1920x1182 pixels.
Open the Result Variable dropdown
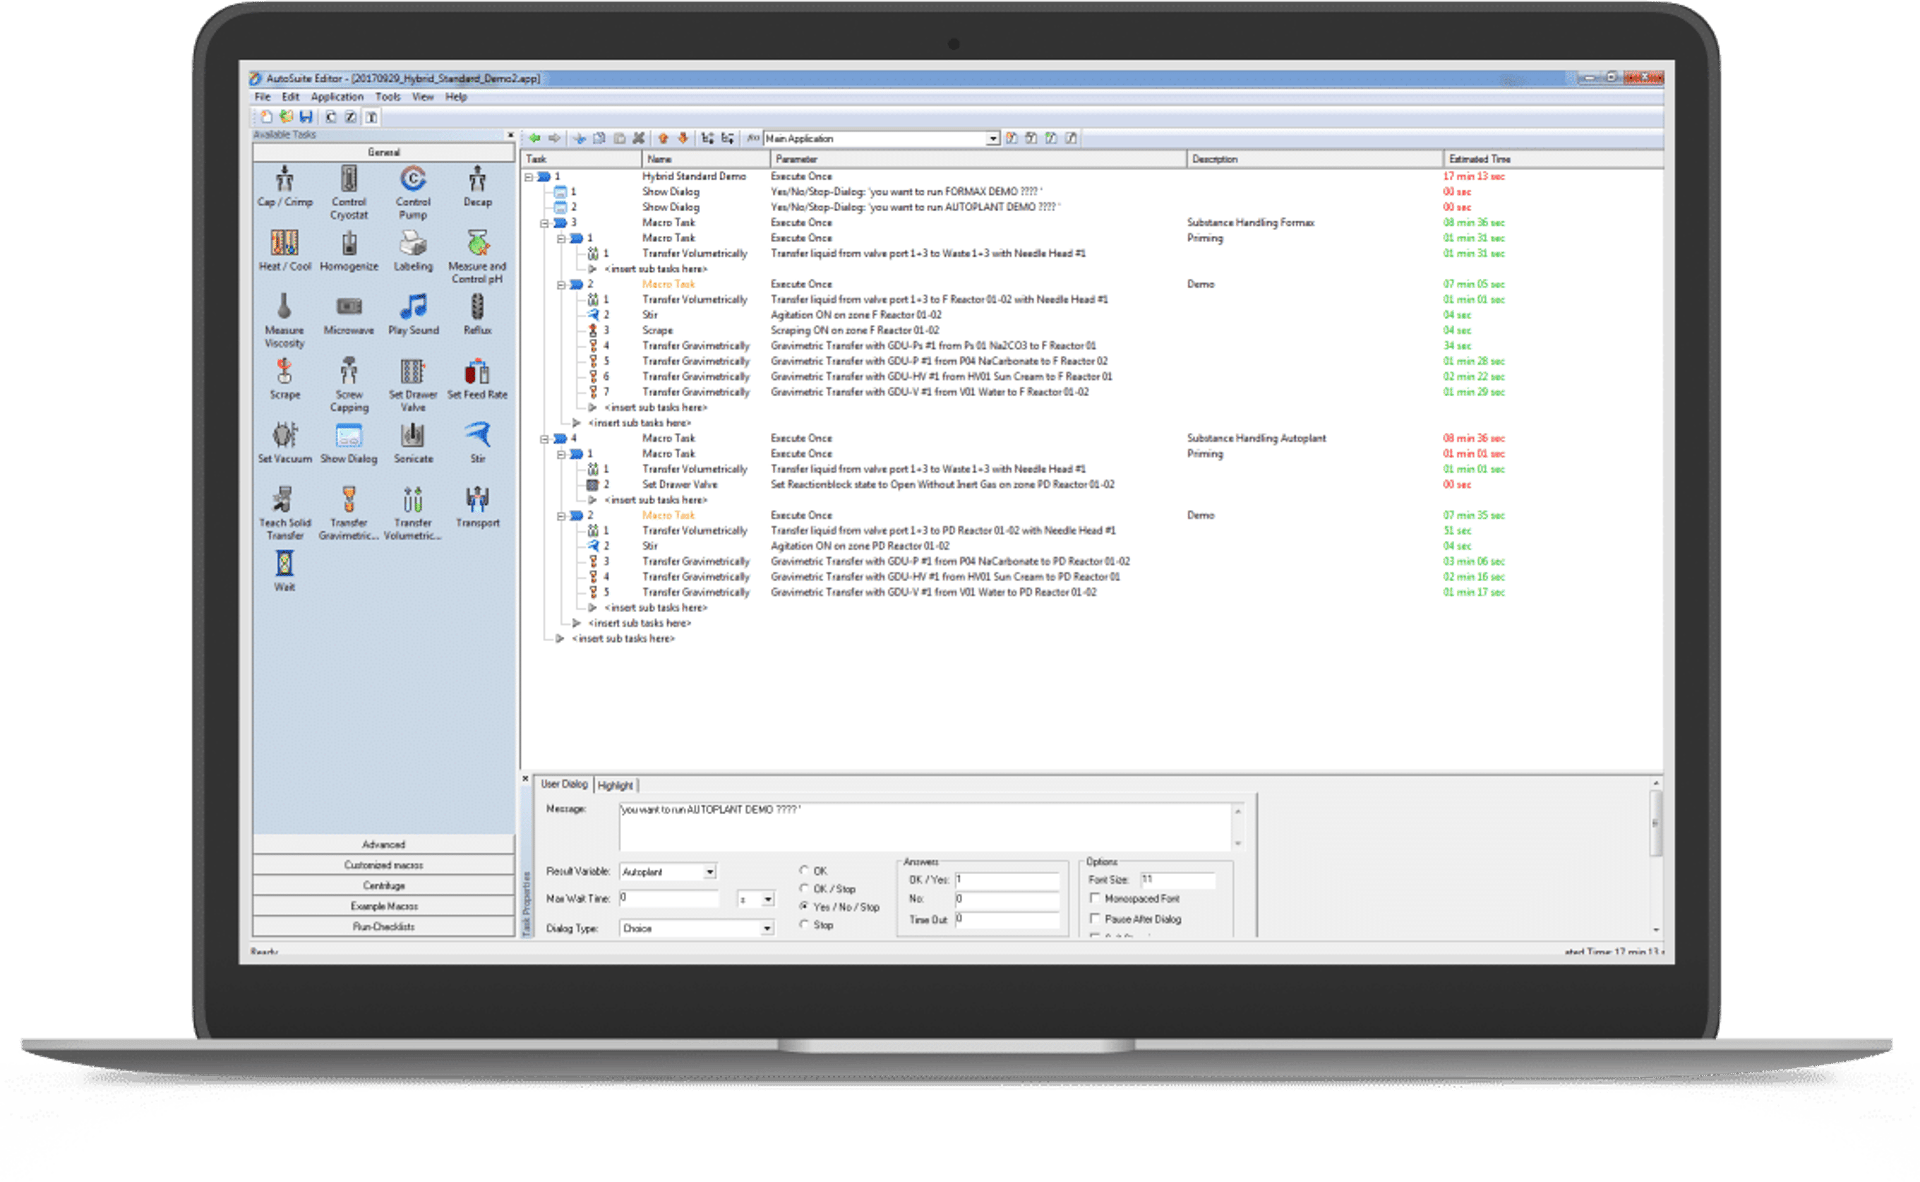pyautogui.click(x=710, y=871)
